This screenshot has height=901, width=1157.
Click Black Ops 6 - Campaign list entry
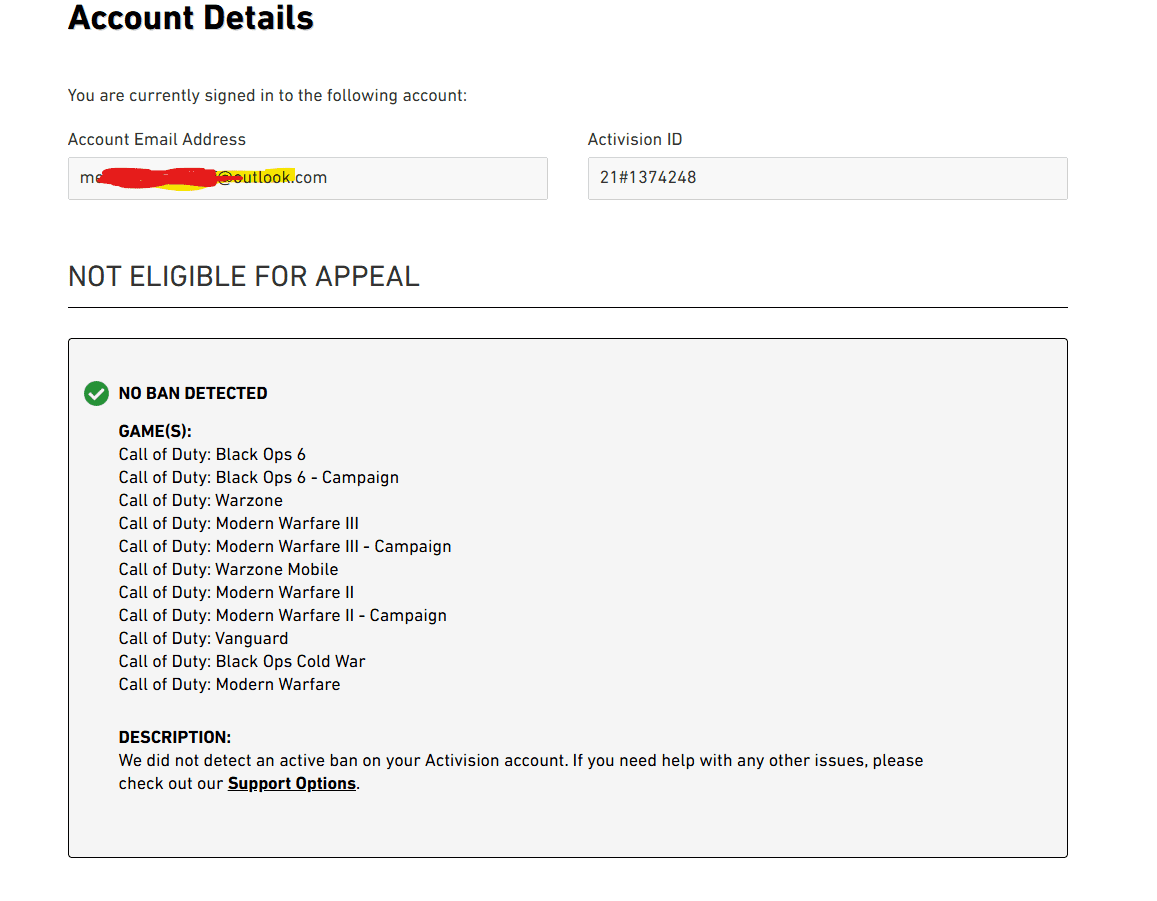pyautogui.click(x=259, y=477)
